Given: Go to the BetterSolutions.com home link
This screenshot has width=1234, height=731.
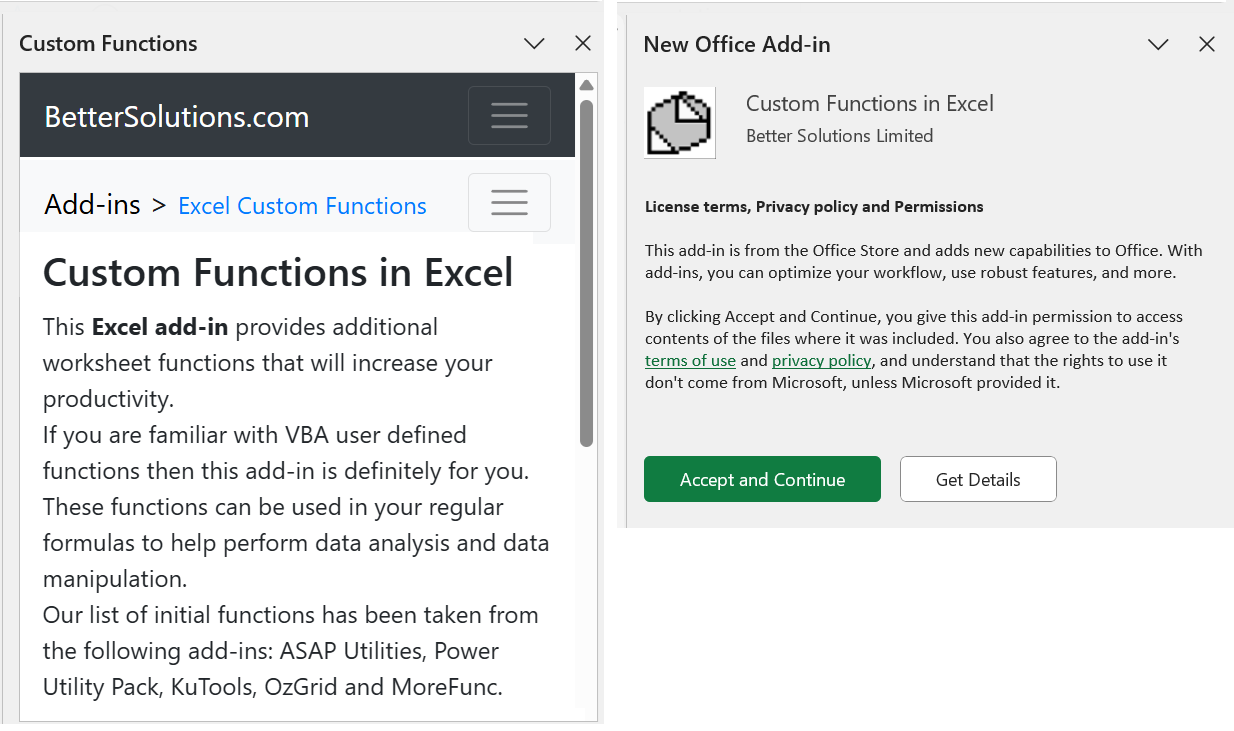Looking at the screenshot, I should [x=177, y=117].
